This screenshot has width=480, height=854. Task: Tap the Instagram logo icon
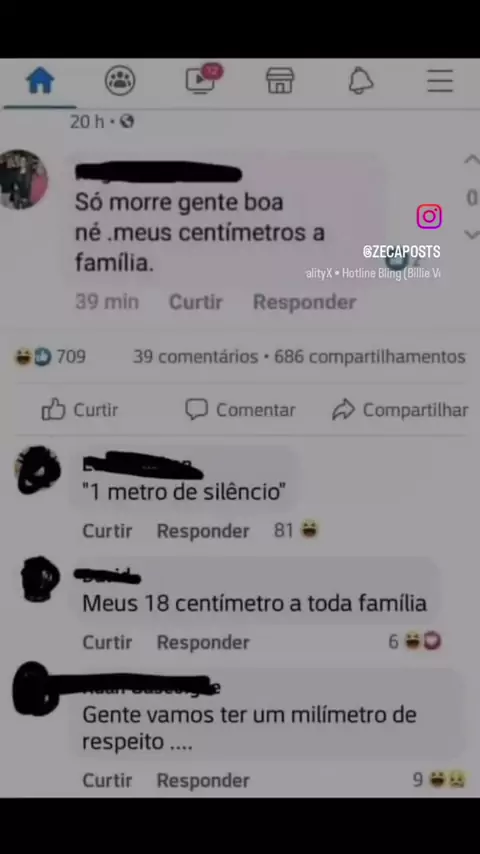pyautogui.click(x=429, y=216)
